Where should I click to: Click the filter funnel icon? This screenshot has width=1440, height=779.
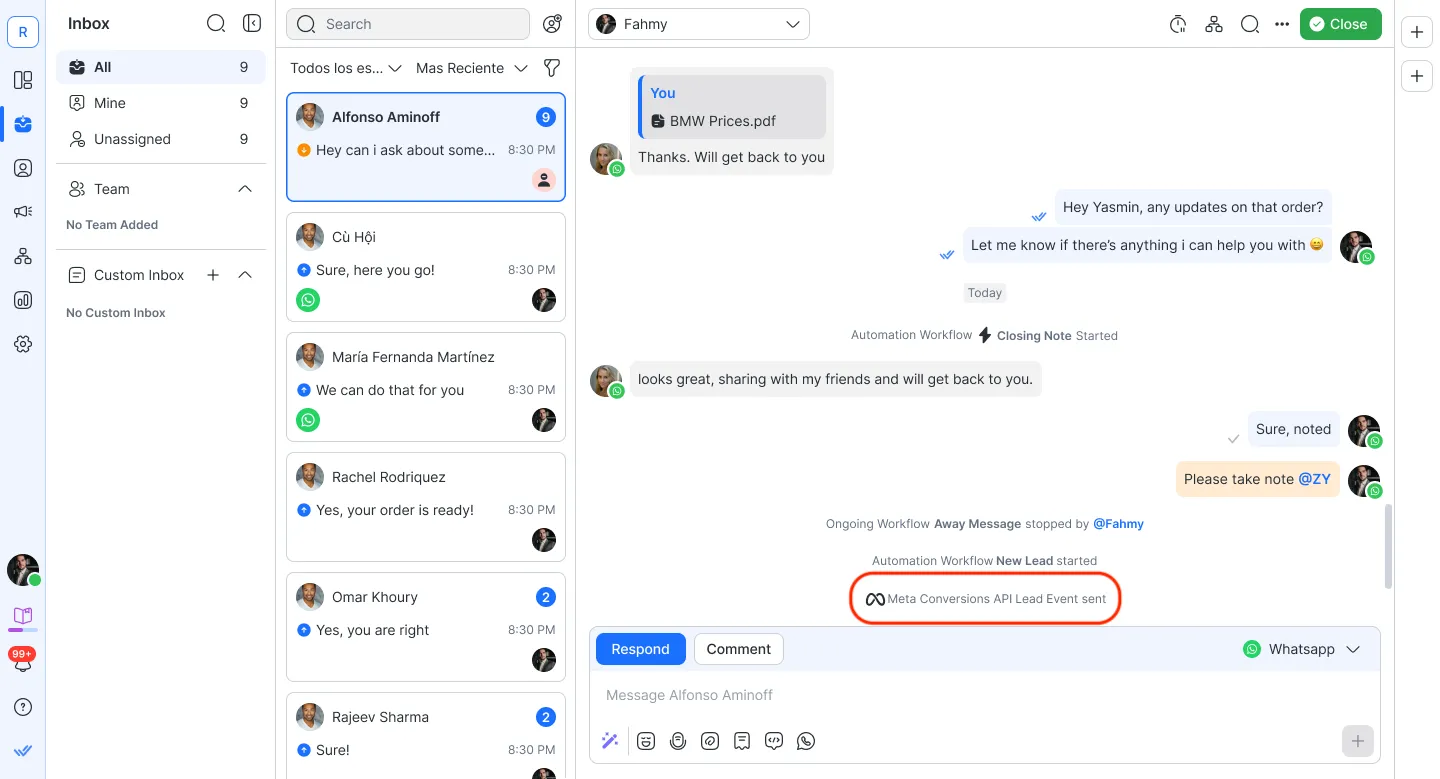tap(551, 68)
